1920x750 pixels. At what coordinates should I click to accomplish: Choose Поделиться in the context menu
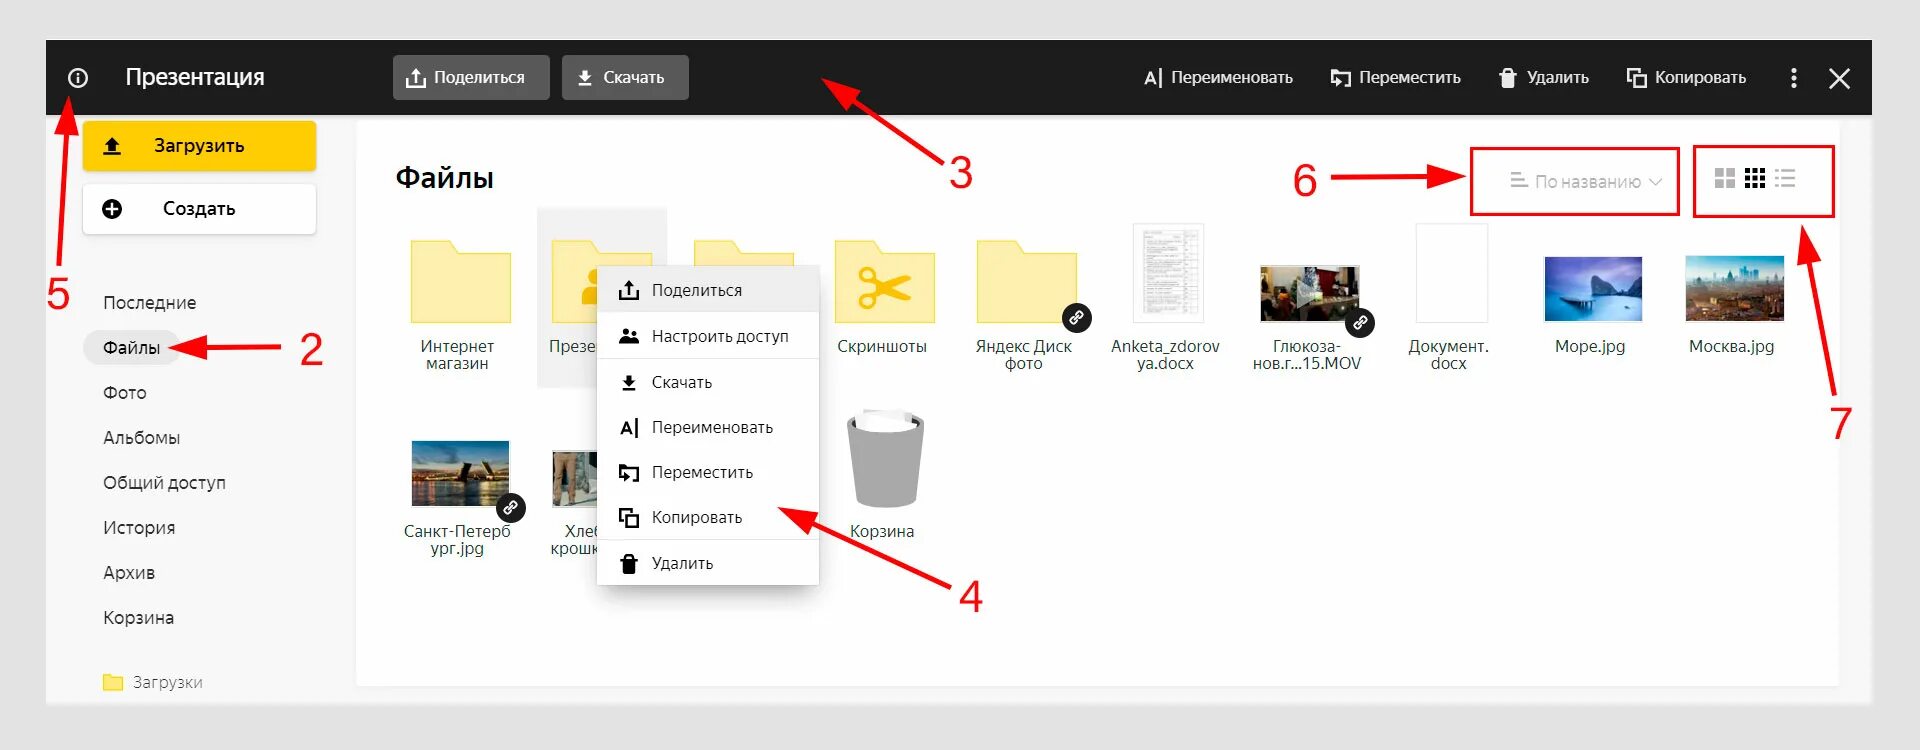point(708,290)
